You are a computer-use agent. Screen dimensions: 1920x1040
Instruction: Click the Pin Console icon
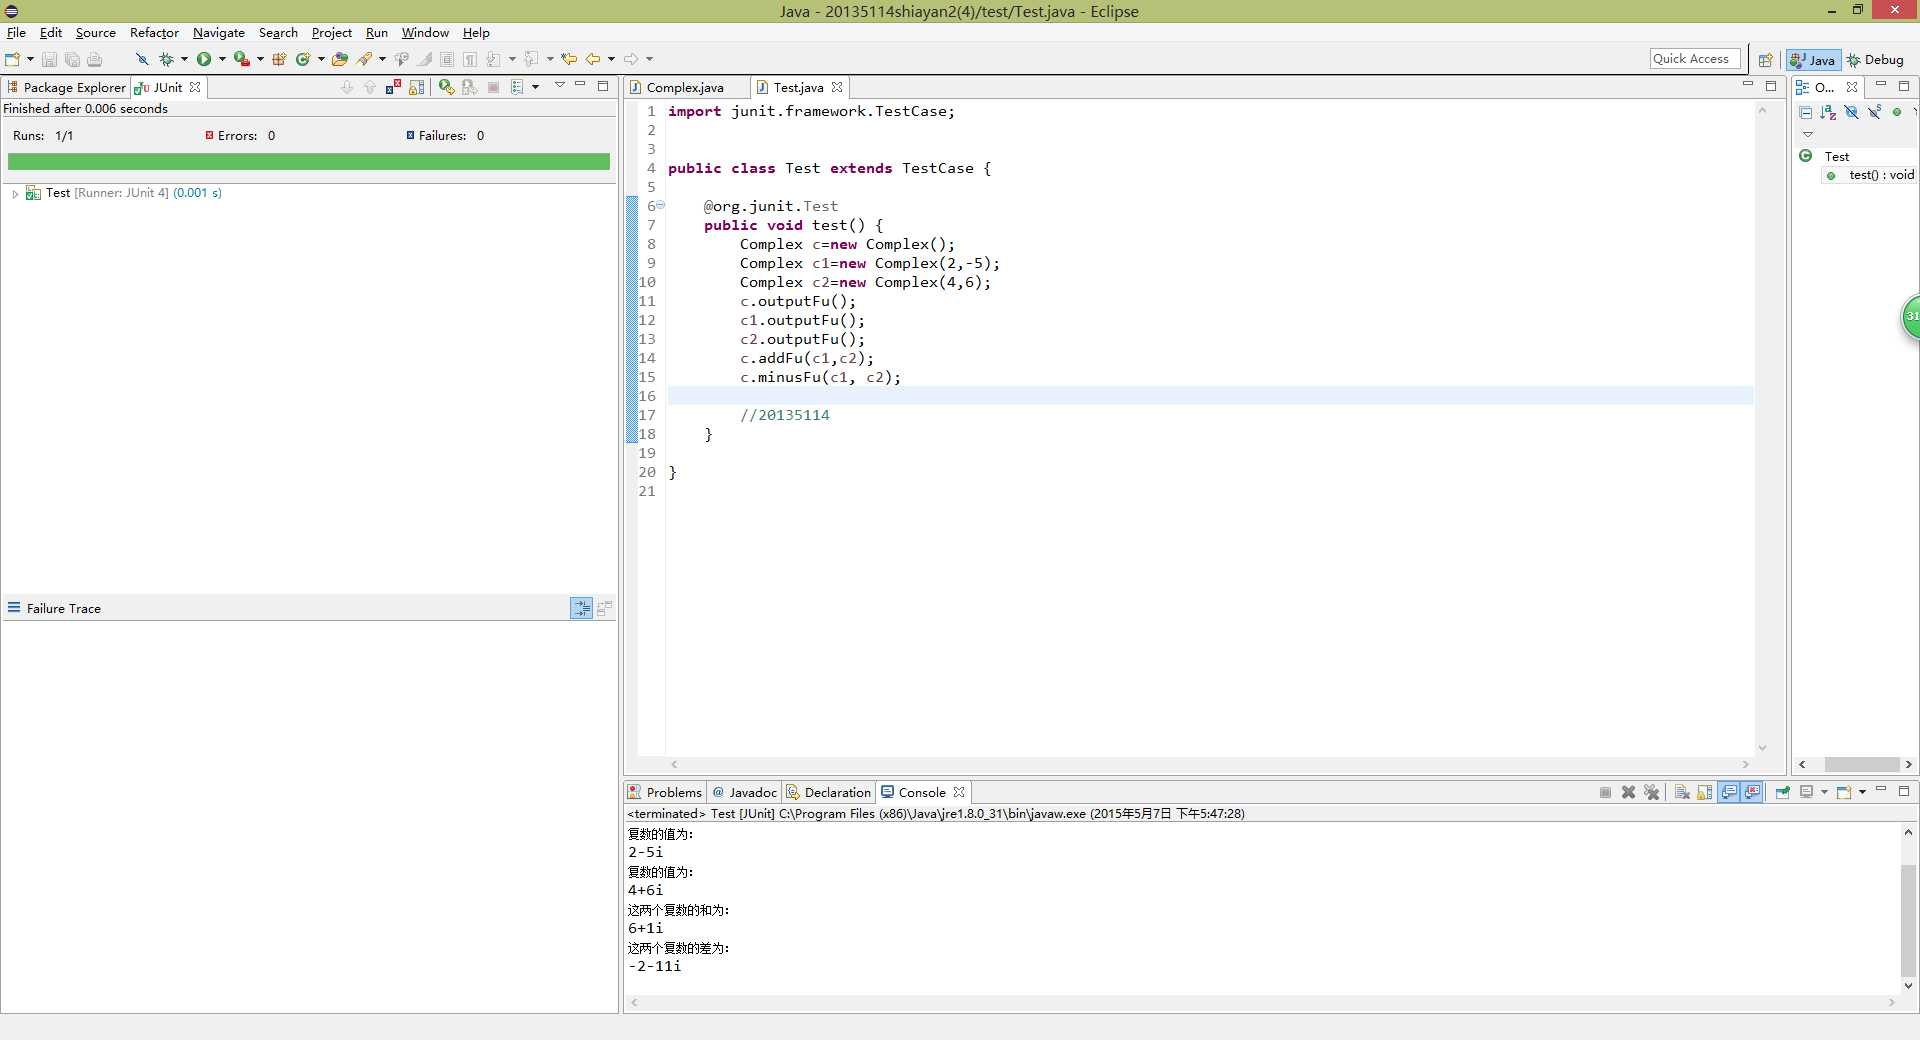1782,792
